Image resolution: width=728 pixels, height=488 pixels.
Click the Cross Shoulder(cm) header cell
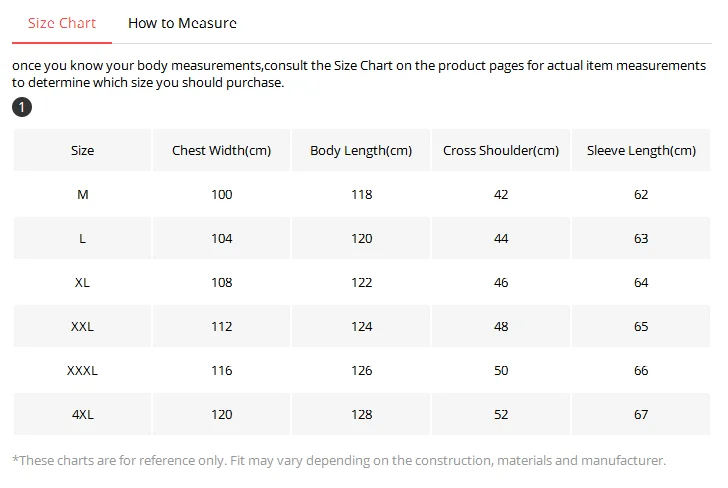click(501, 150)
